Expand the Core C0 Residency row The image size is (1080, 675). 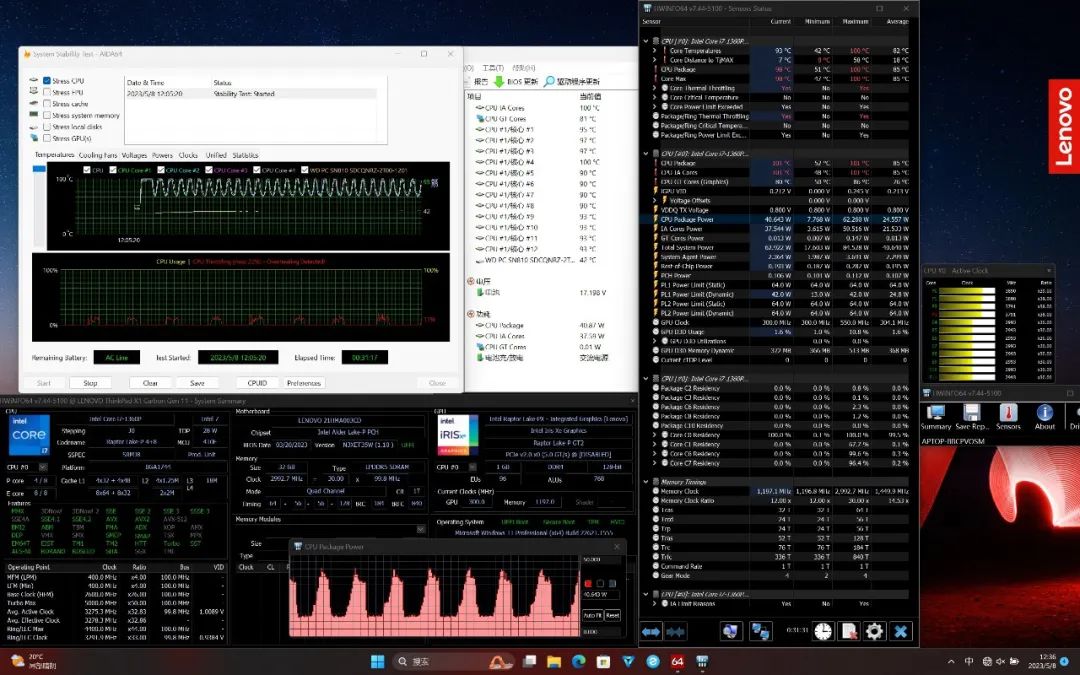pos(655,435)
